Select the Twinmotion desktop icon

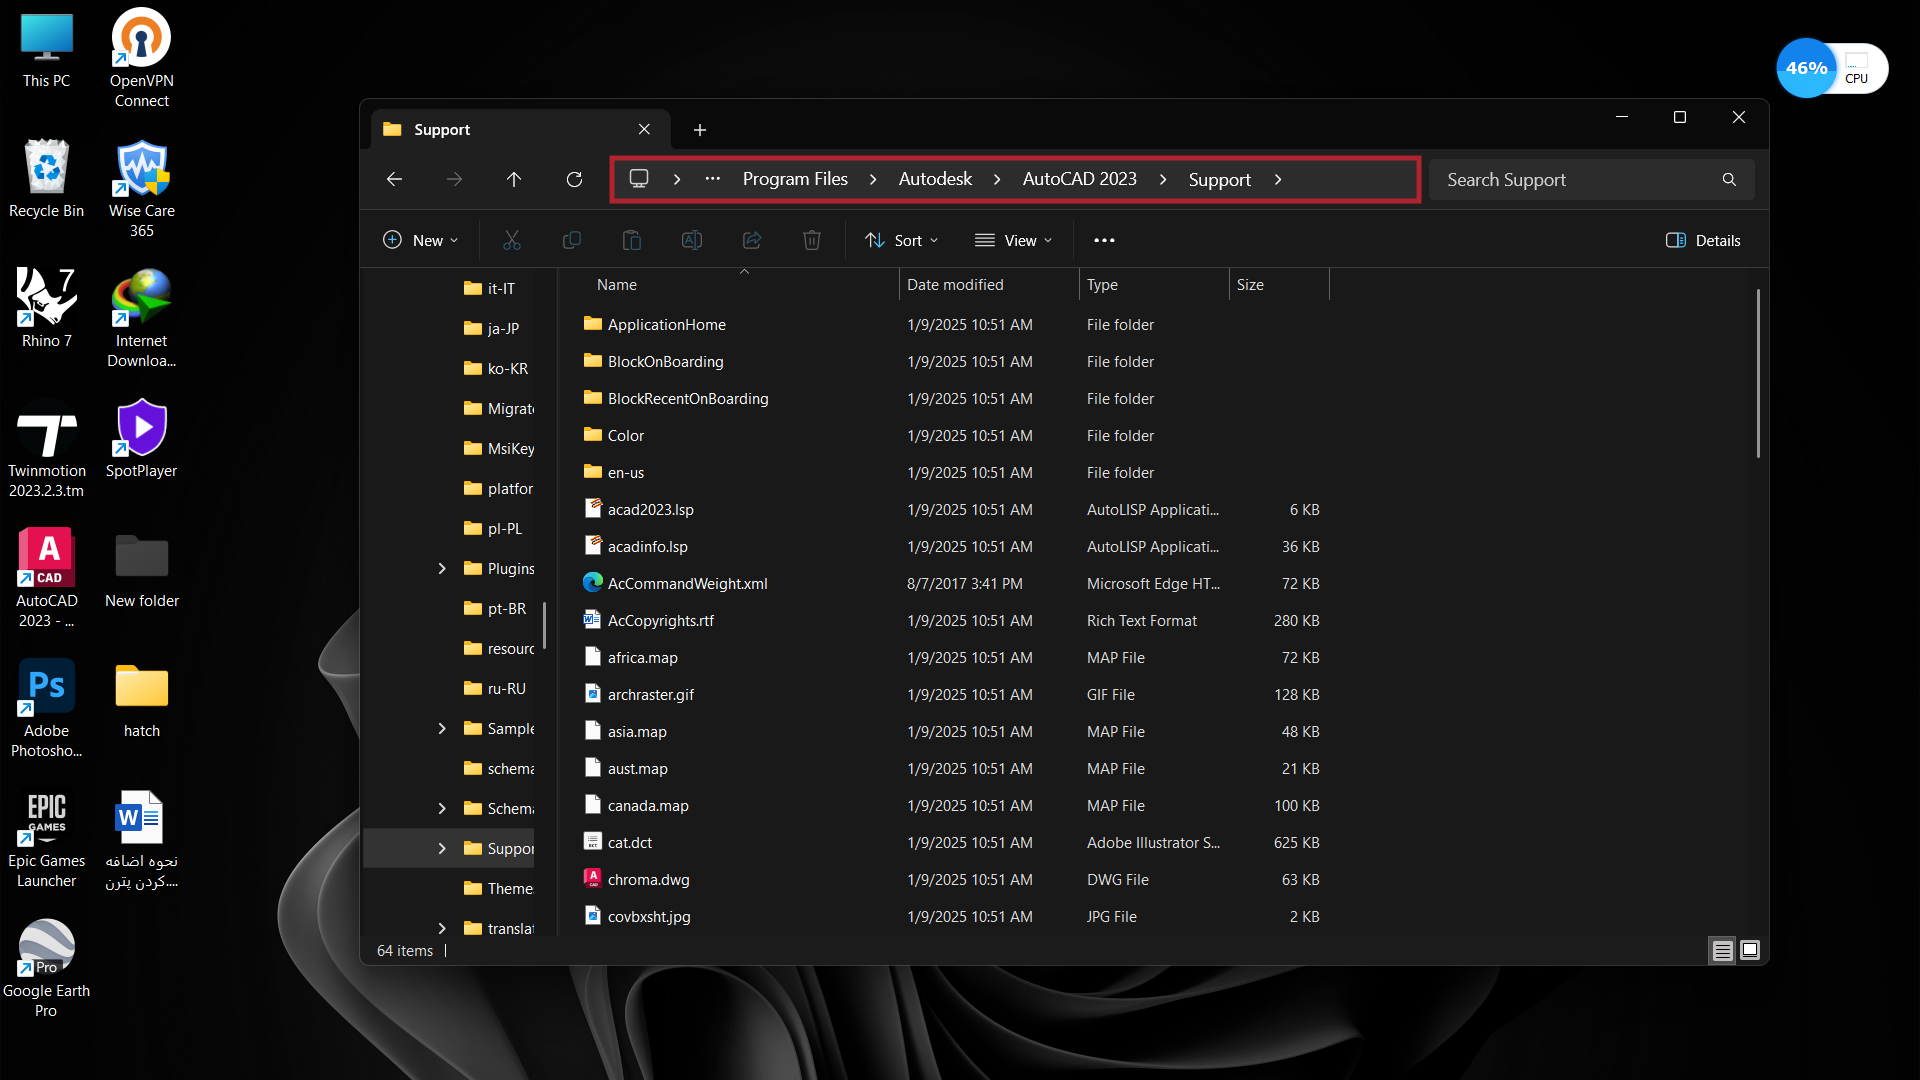(x=46, y=448)
